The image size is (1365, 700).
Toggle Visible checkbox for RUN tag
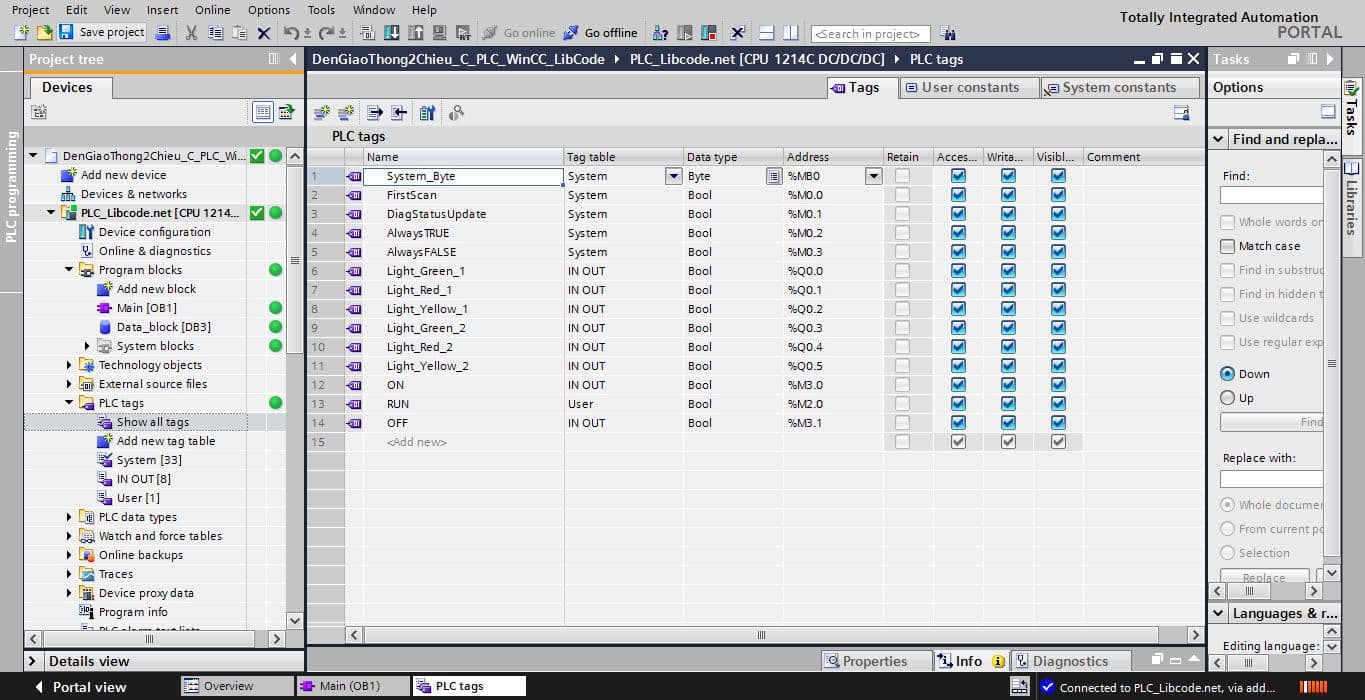(x=1058, y=404)
